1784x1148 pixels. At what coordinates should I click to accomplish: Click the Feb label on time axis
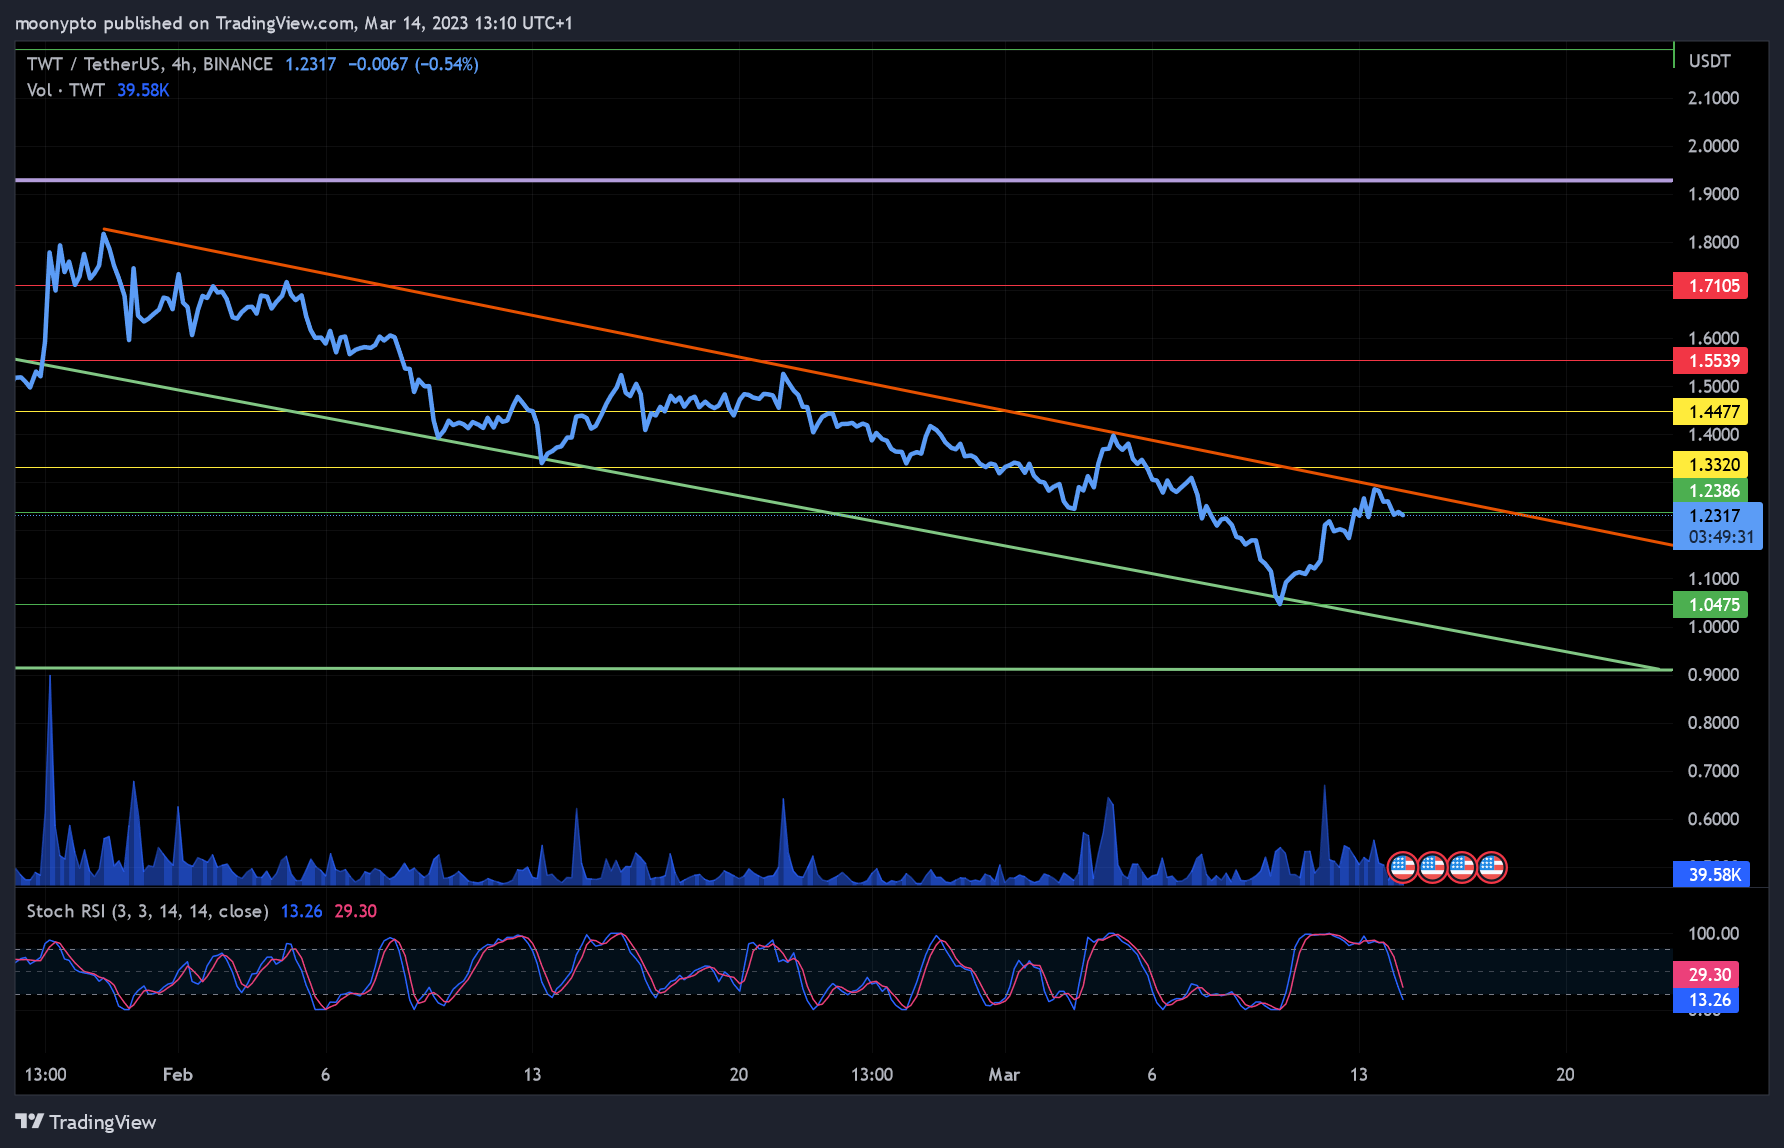click(177, 1075)
